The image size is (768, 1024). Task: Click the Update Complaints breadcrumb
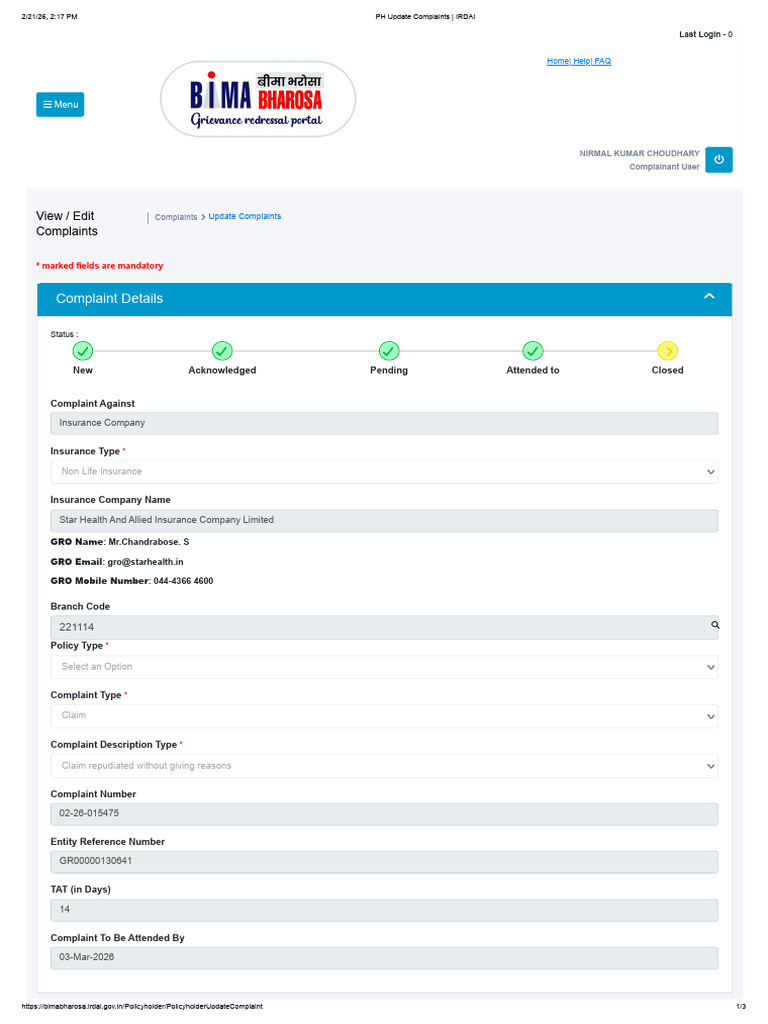[x=245, y=216]
